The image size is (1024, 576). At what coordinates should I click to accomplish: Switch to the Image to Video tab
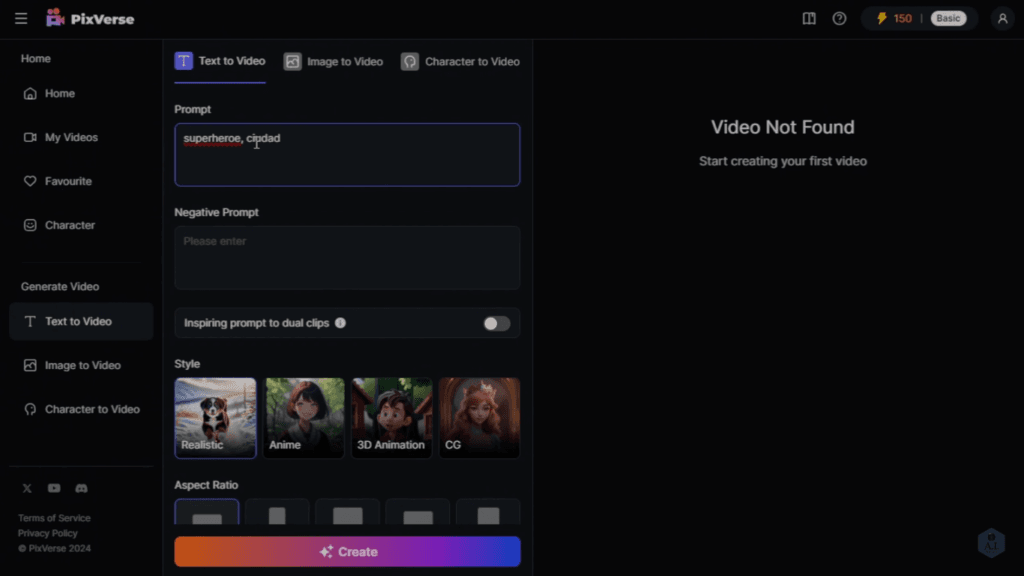(x=333, y=61)
